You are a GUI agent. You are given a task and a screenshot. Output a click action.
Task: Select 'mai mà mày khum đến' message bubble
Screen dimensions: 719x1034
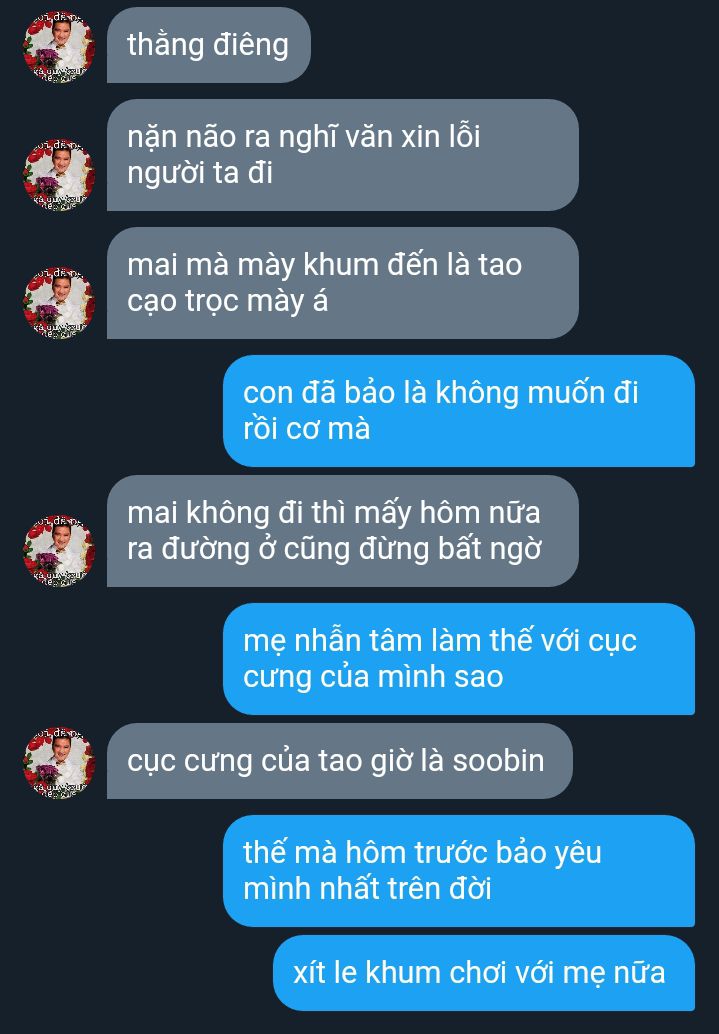point(342,283)
